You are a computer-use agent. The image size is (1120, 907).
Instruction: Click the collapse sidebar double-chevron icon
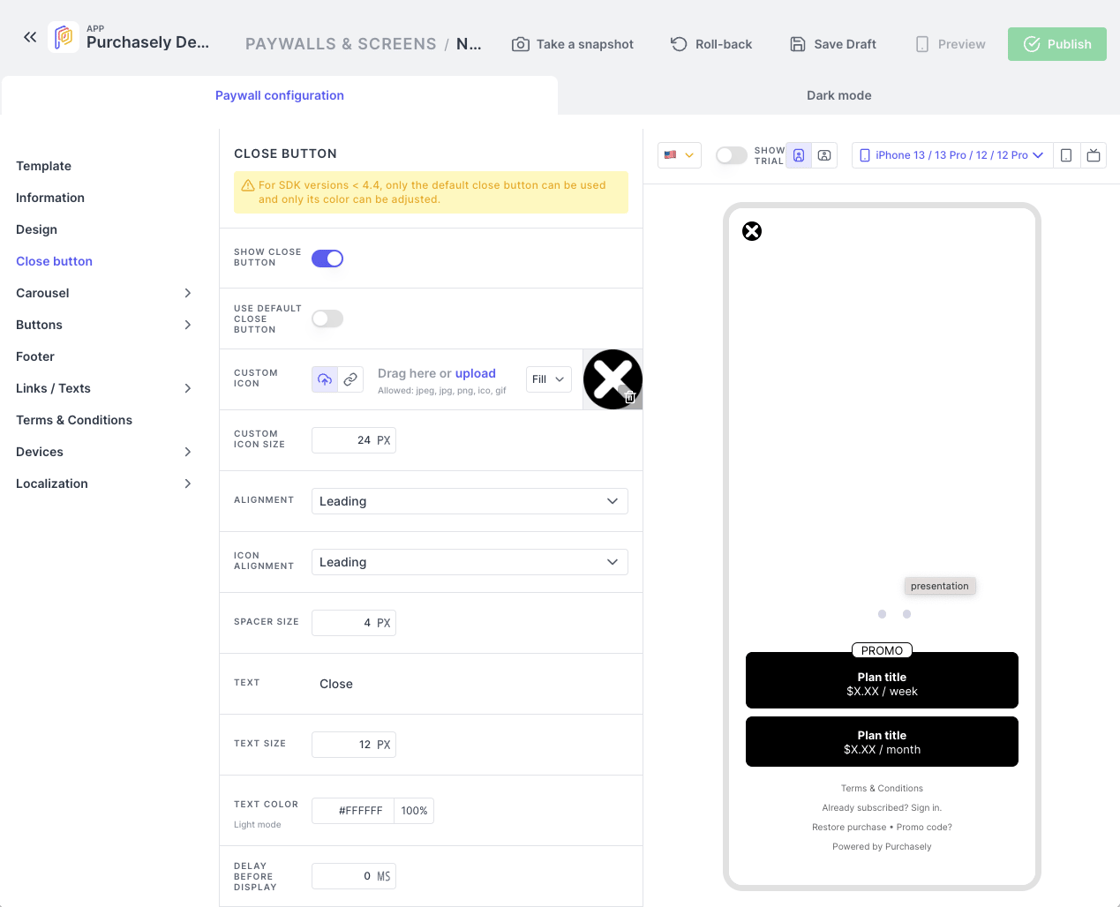[x=30, y=37]
